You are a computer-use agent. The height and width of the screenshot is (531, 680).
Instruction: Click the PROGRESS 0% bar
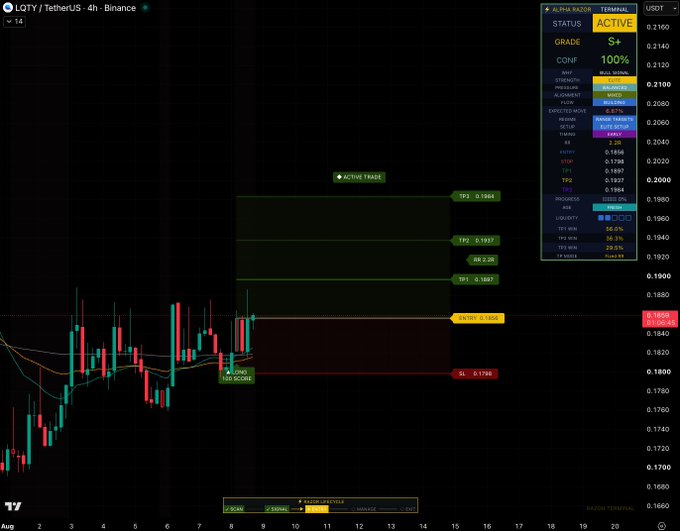click(x=615, y=199)
